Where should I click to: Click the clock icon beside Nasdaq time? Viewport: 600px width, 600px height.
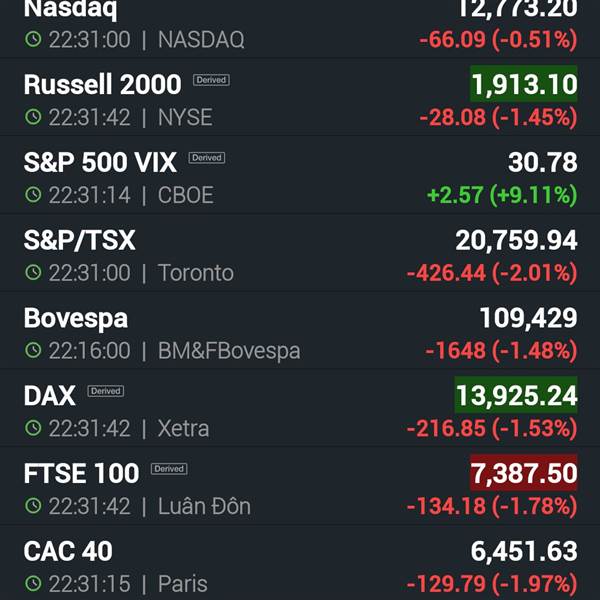pos(33,39)
